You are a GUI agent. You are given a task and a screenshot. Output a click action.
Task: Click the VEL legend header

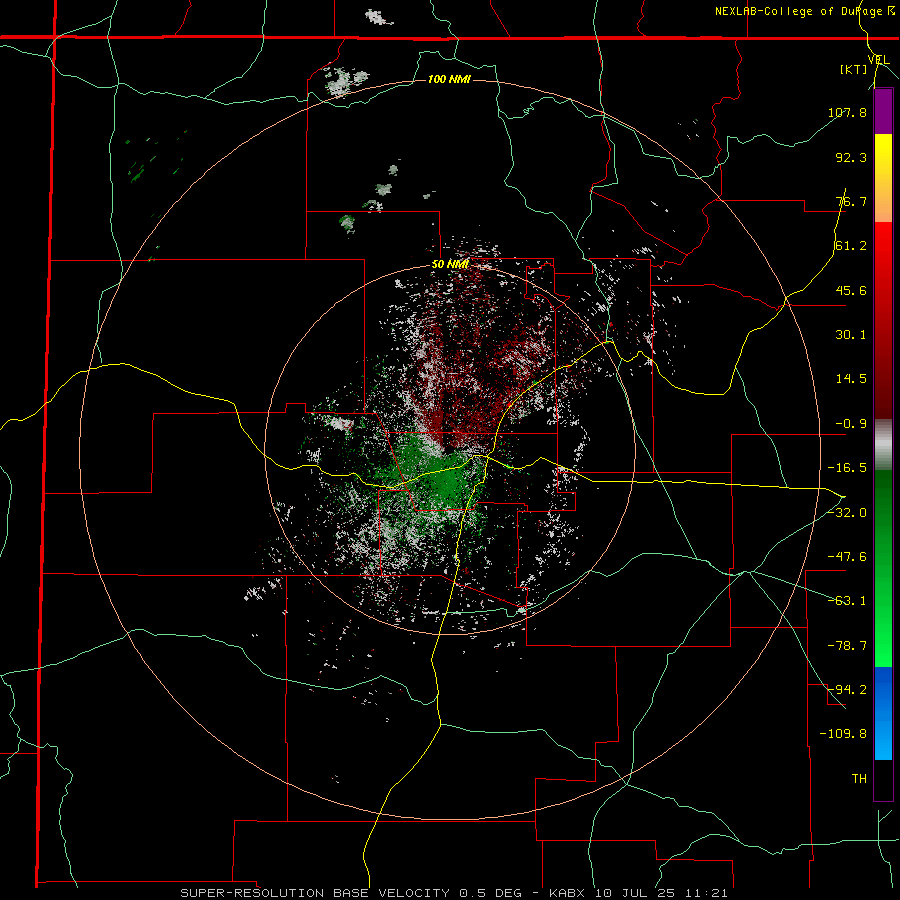878,60
